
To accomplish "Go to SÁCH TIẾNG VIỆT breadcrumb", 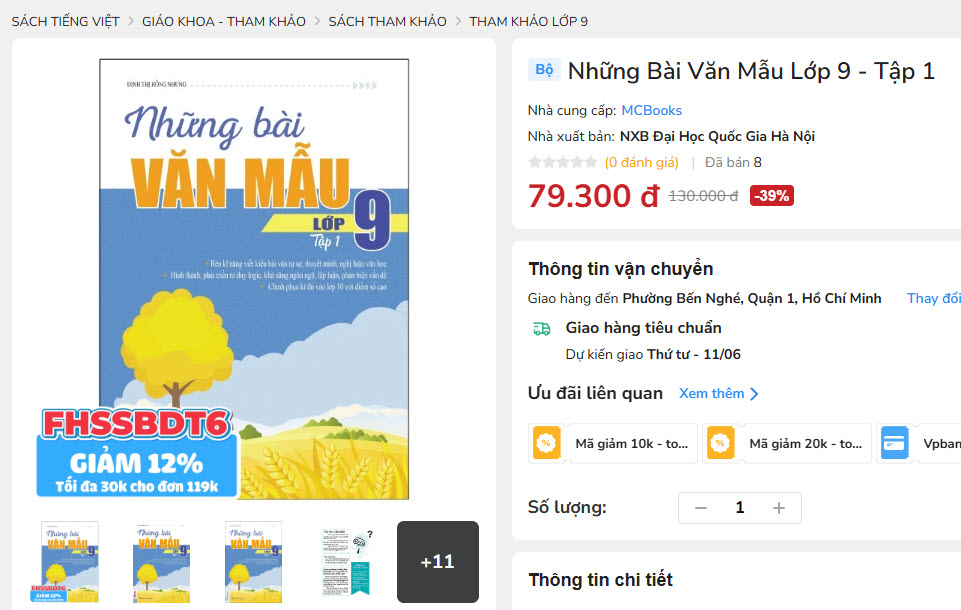I will [x=66, y=21].
